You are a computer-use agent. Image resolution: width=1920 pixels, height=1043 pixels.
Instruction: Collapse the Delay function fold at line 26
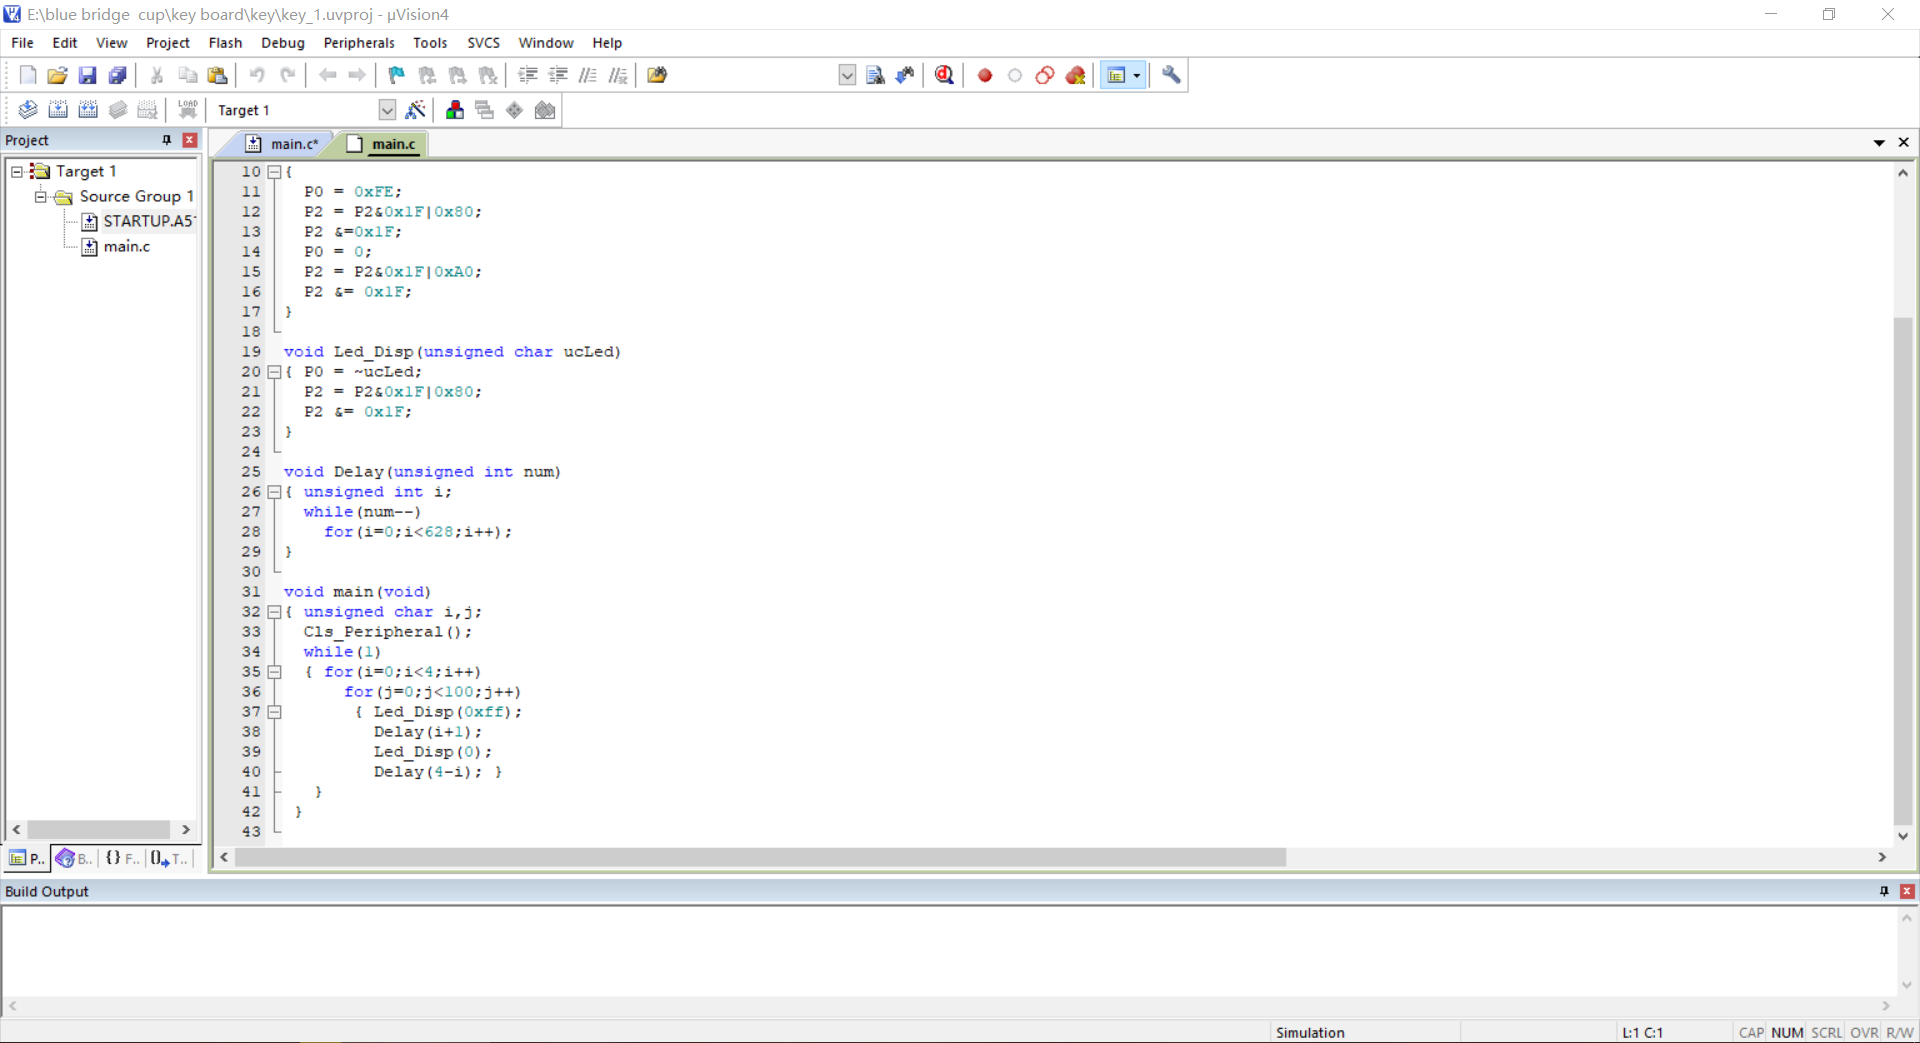tap(274, 492)
